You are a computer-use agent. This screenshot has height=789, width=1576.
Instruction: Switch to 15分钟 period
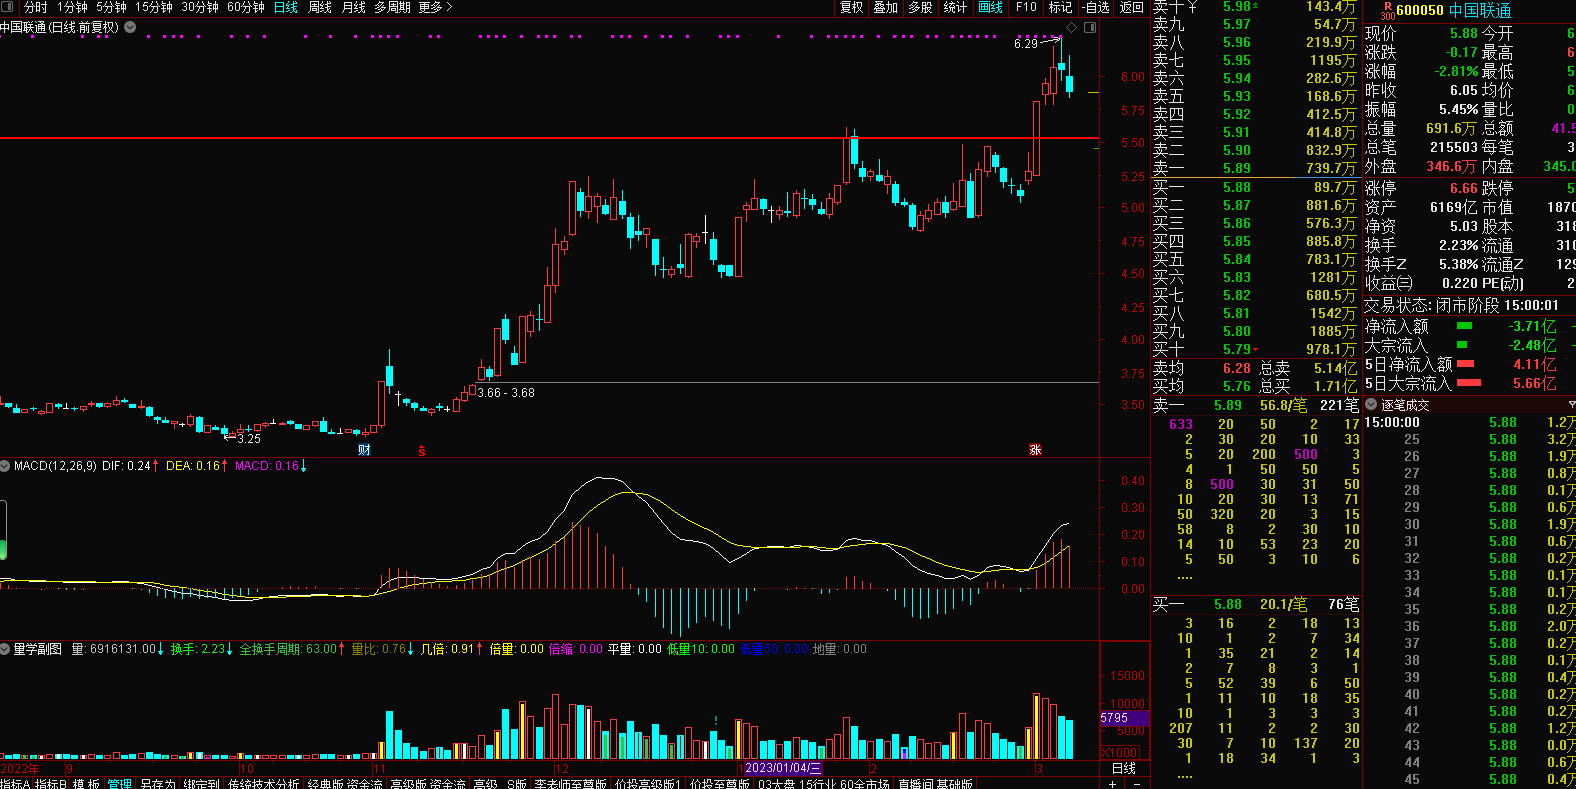(x=154, y=7)
